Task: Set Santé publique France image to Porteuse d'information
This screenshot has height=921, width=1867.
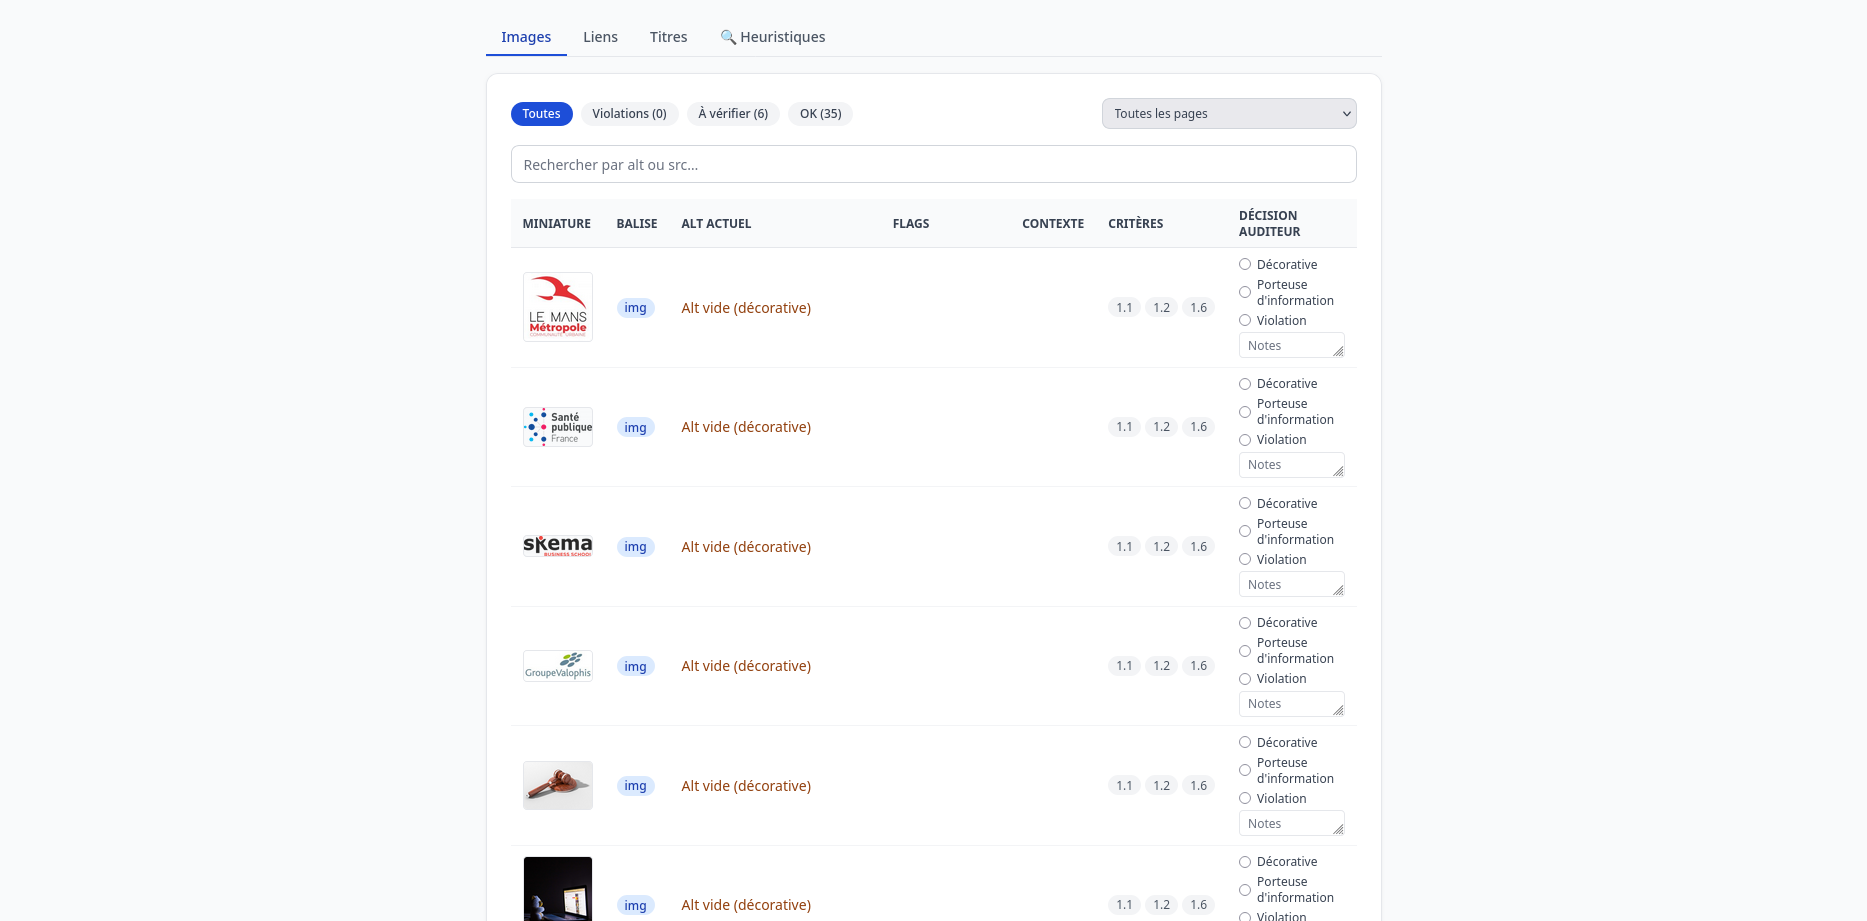Action: click(1245, 412)
